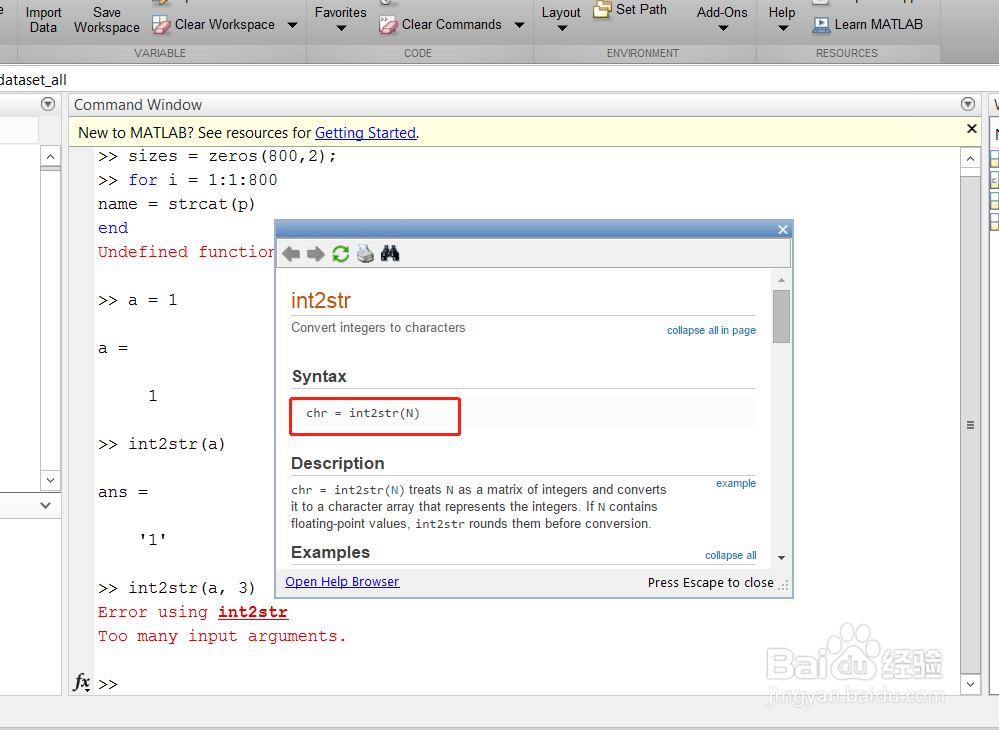Click Command Window scroll up arrow

click(970, 159)
